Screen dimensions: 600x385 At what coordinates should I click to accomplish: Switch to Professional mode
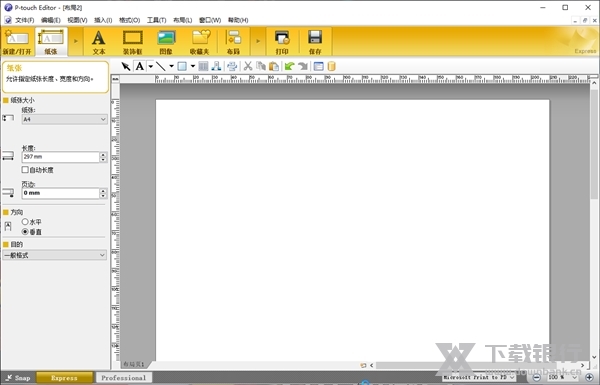click(x=124, y=378)
